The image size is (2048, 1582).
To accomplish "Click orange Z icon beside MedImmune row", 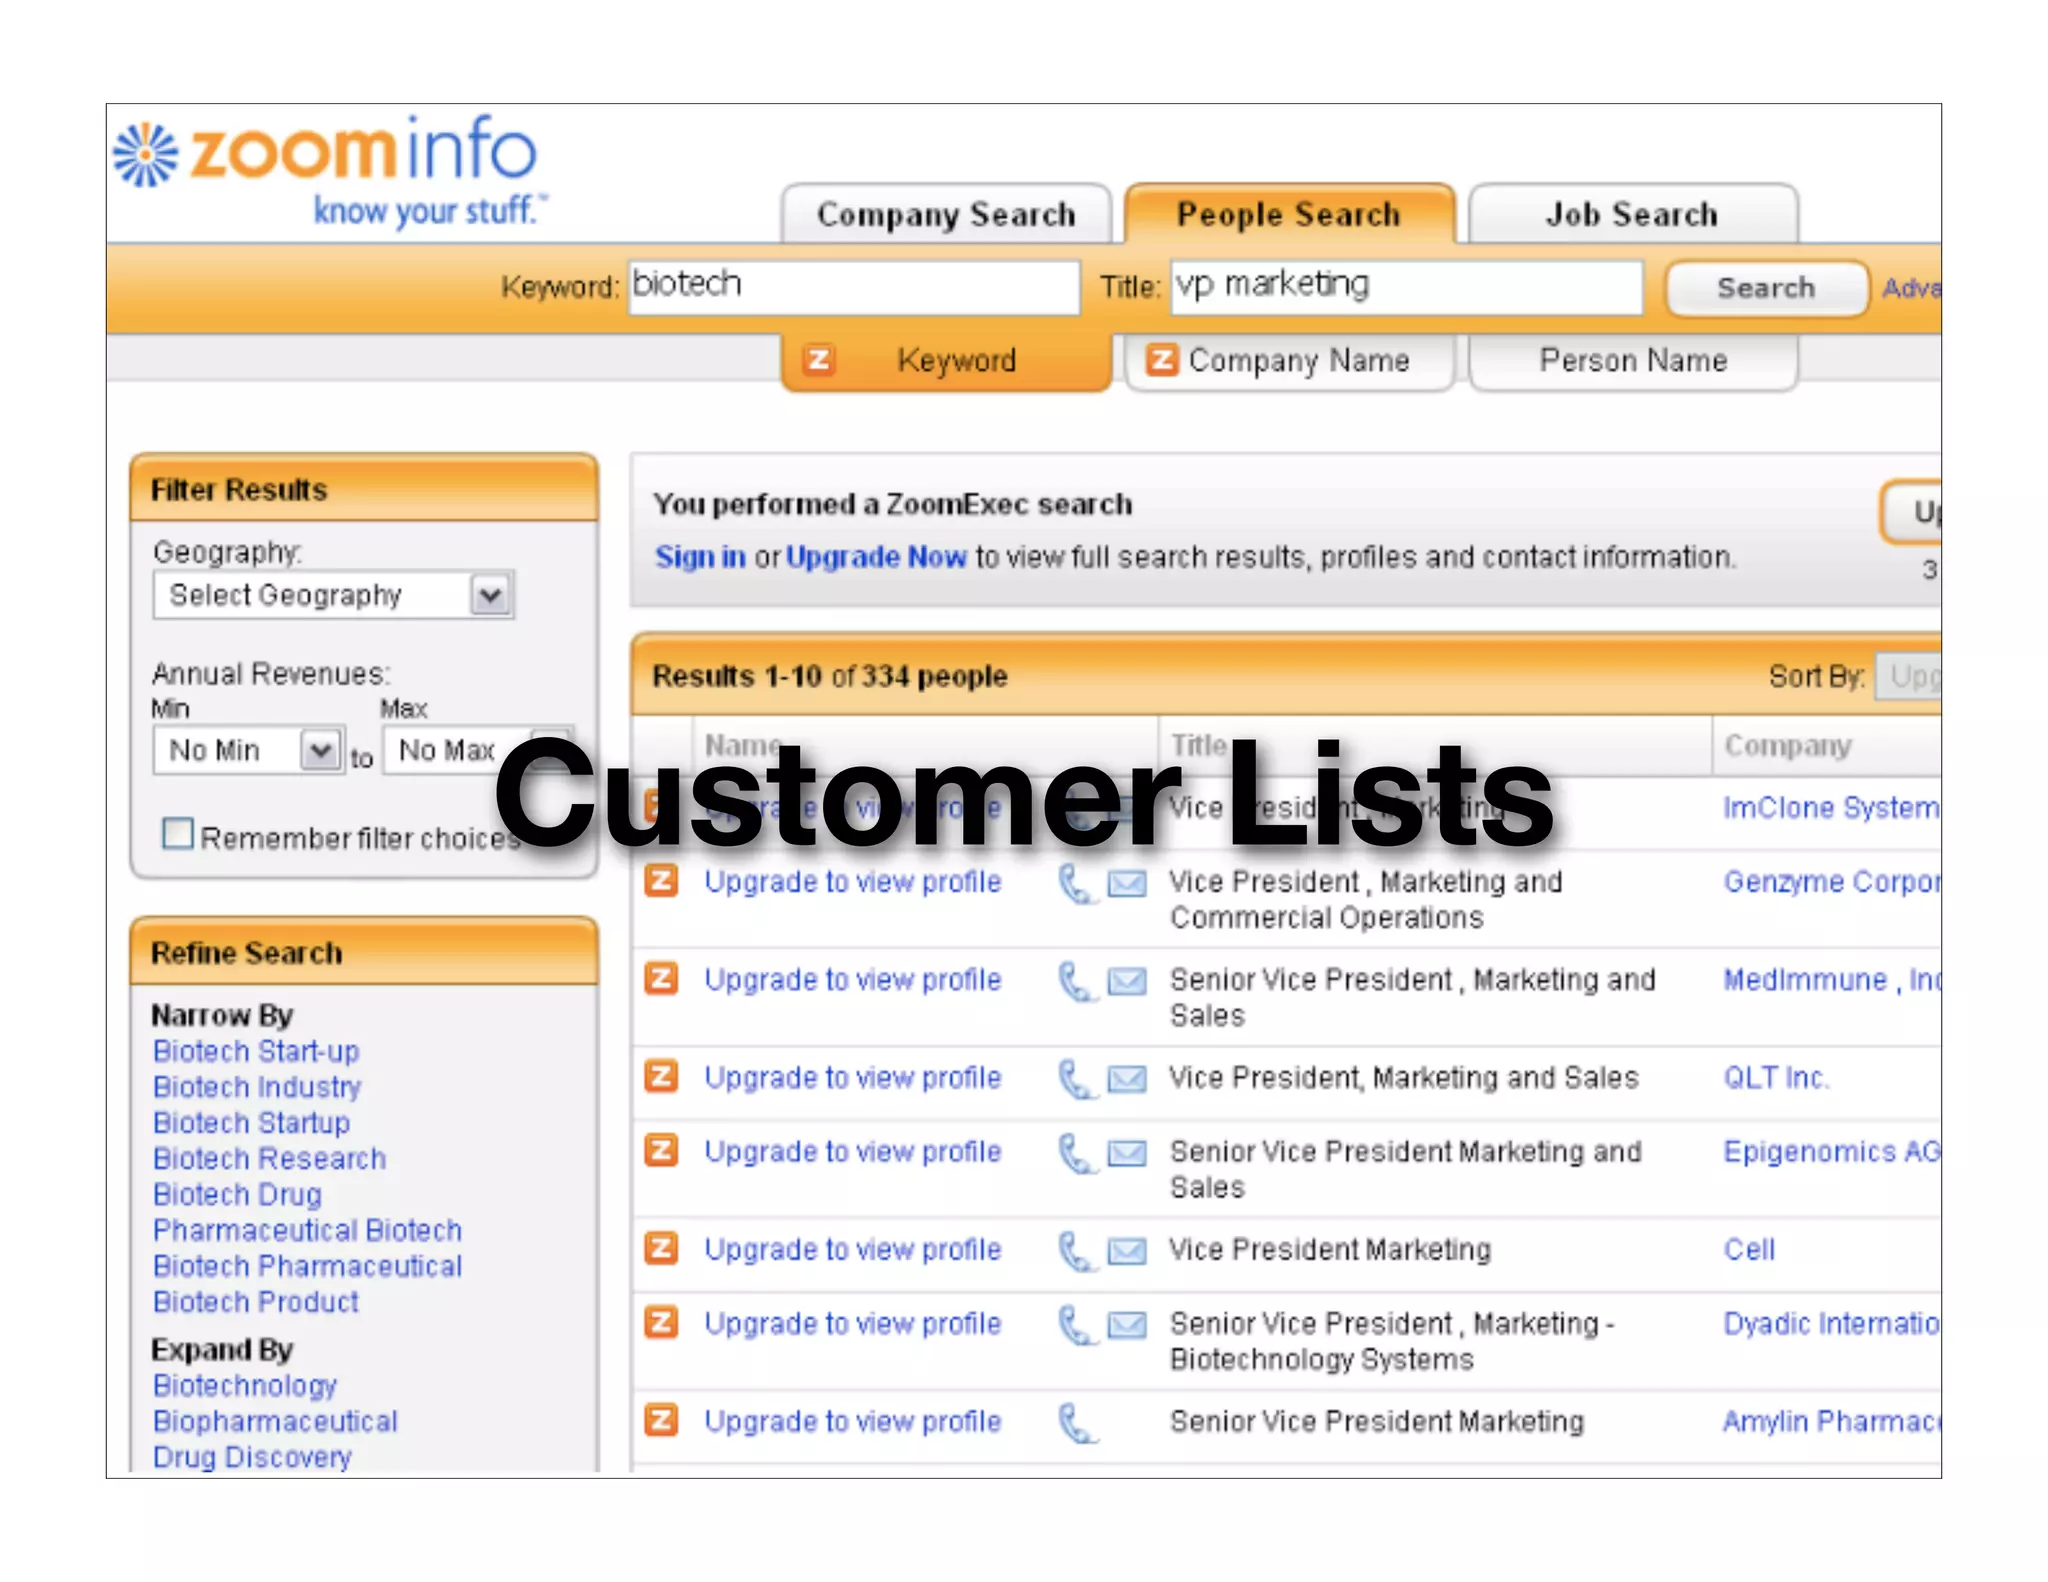I will click(661, 979).
